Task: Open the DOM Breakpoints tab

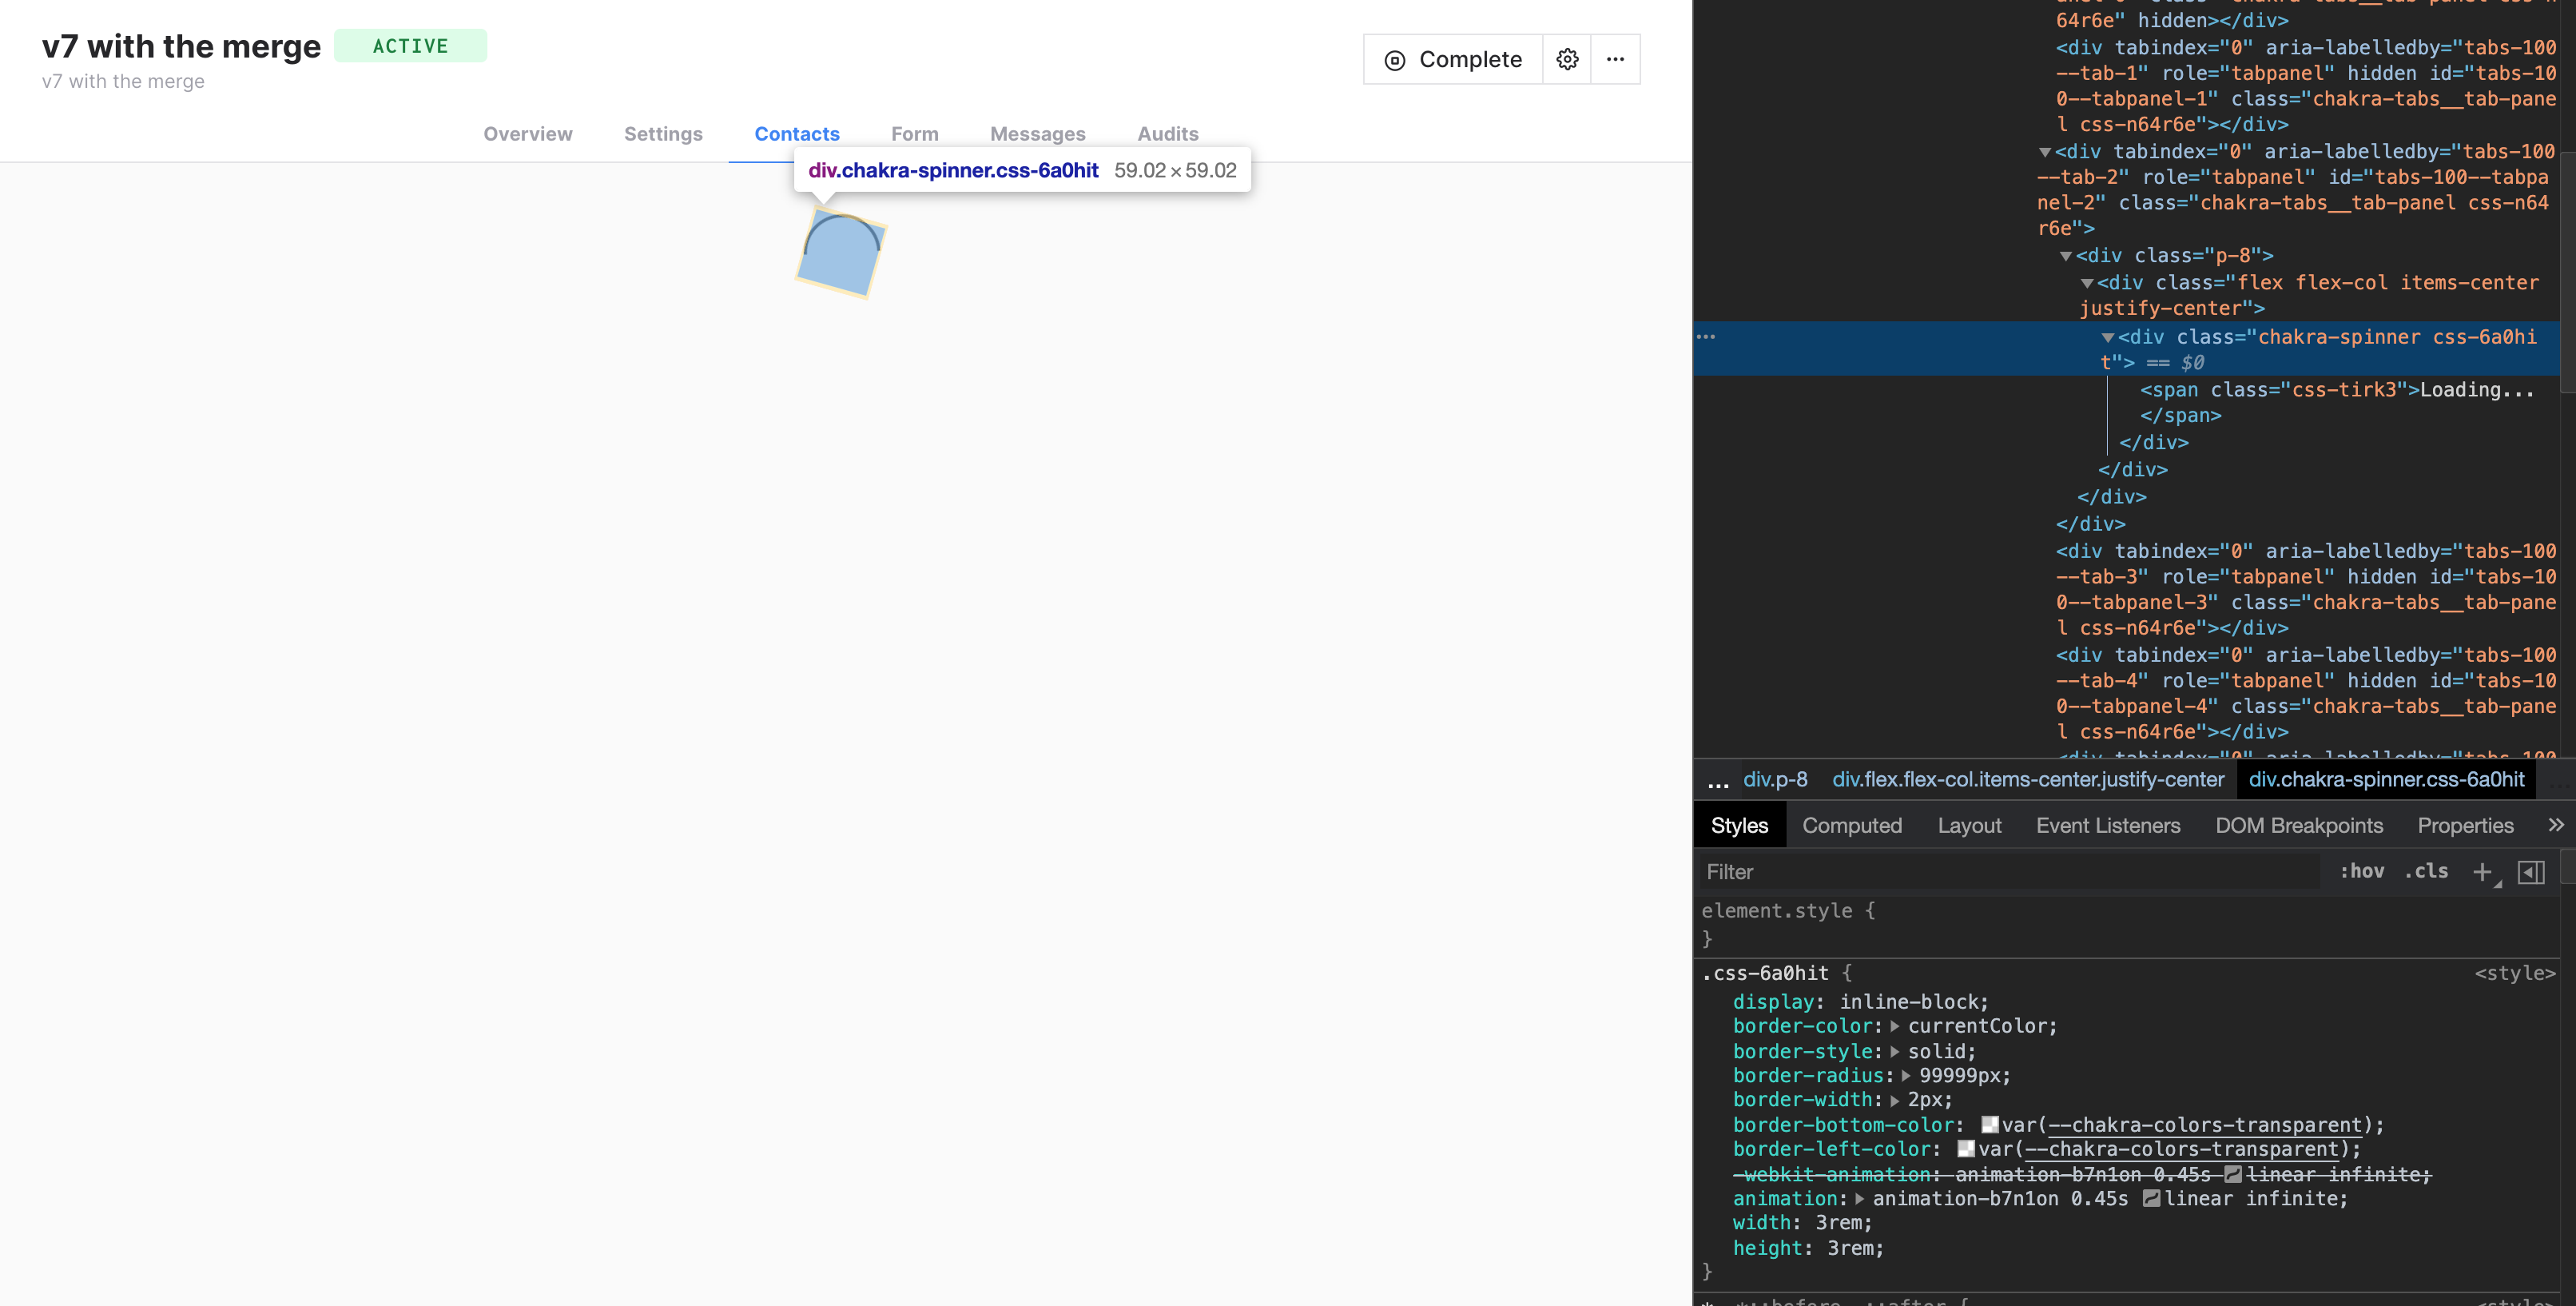Action: point(2299,826)
